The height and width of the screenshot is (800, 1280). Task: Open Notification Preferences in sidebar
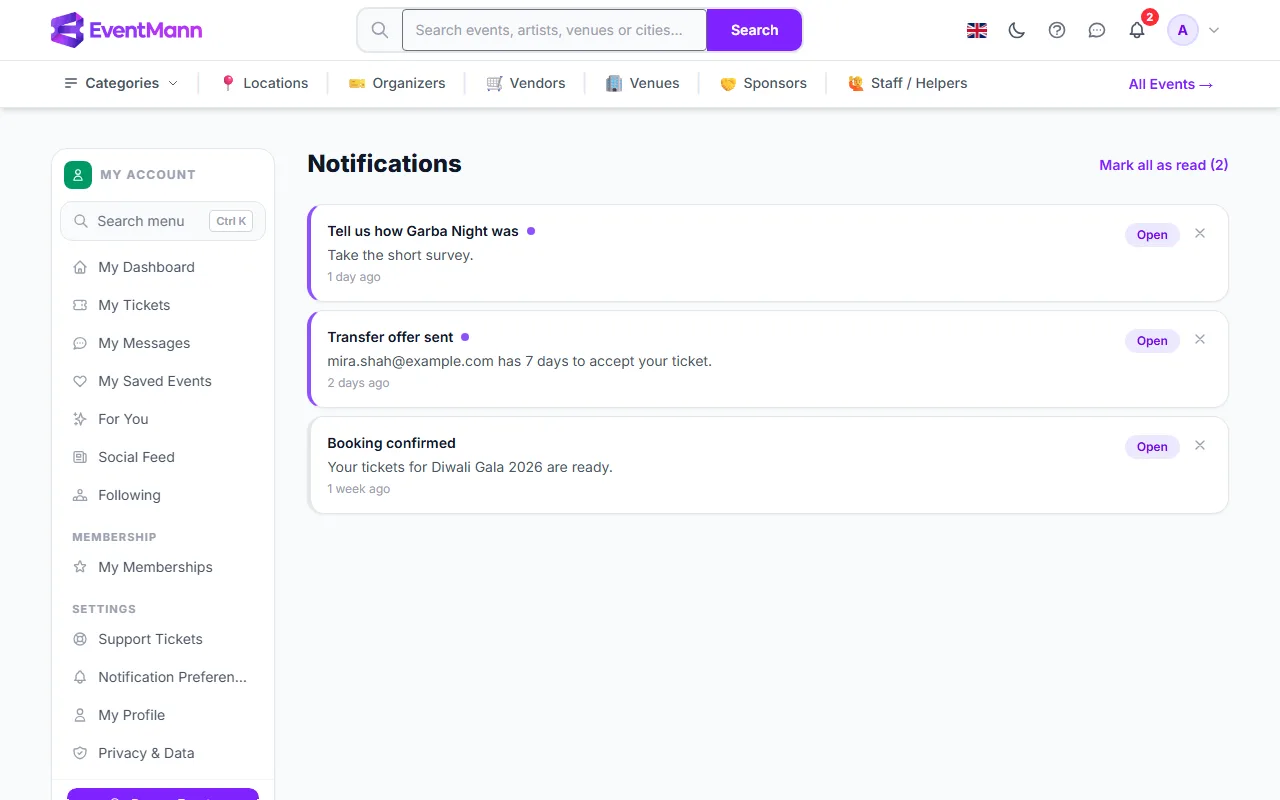[x=163, y=677]
